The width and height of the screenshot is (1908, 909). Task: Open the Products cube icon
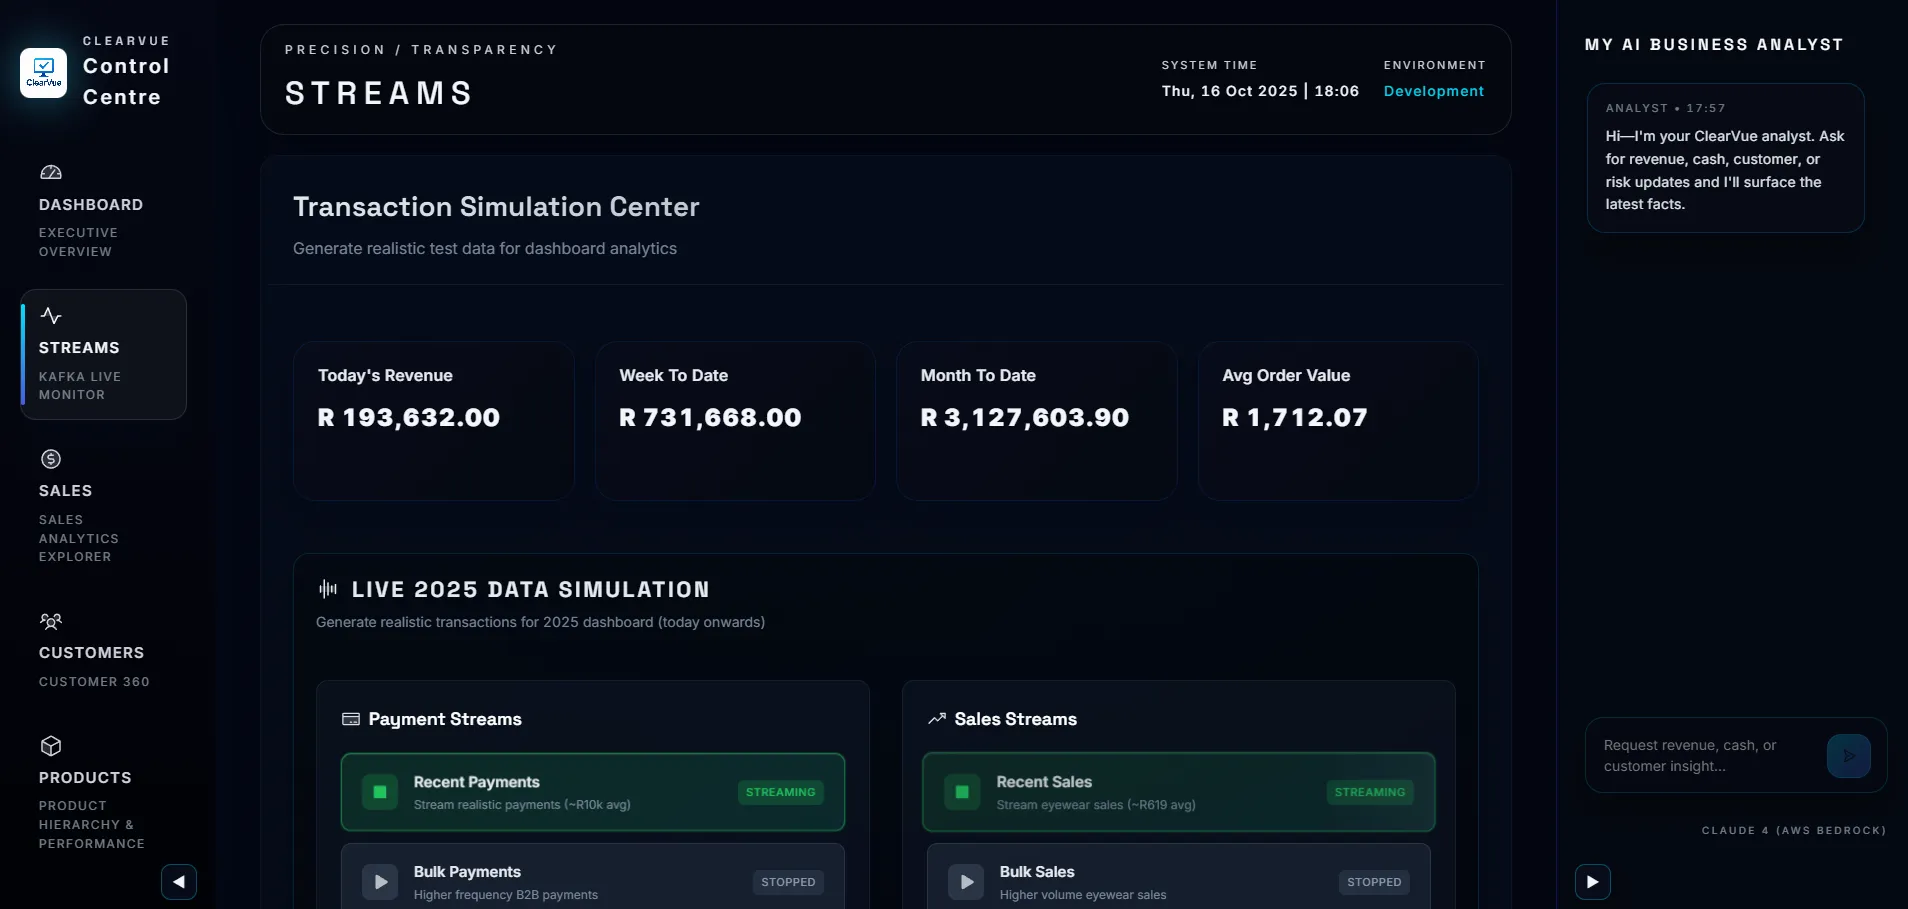(51, 746)
